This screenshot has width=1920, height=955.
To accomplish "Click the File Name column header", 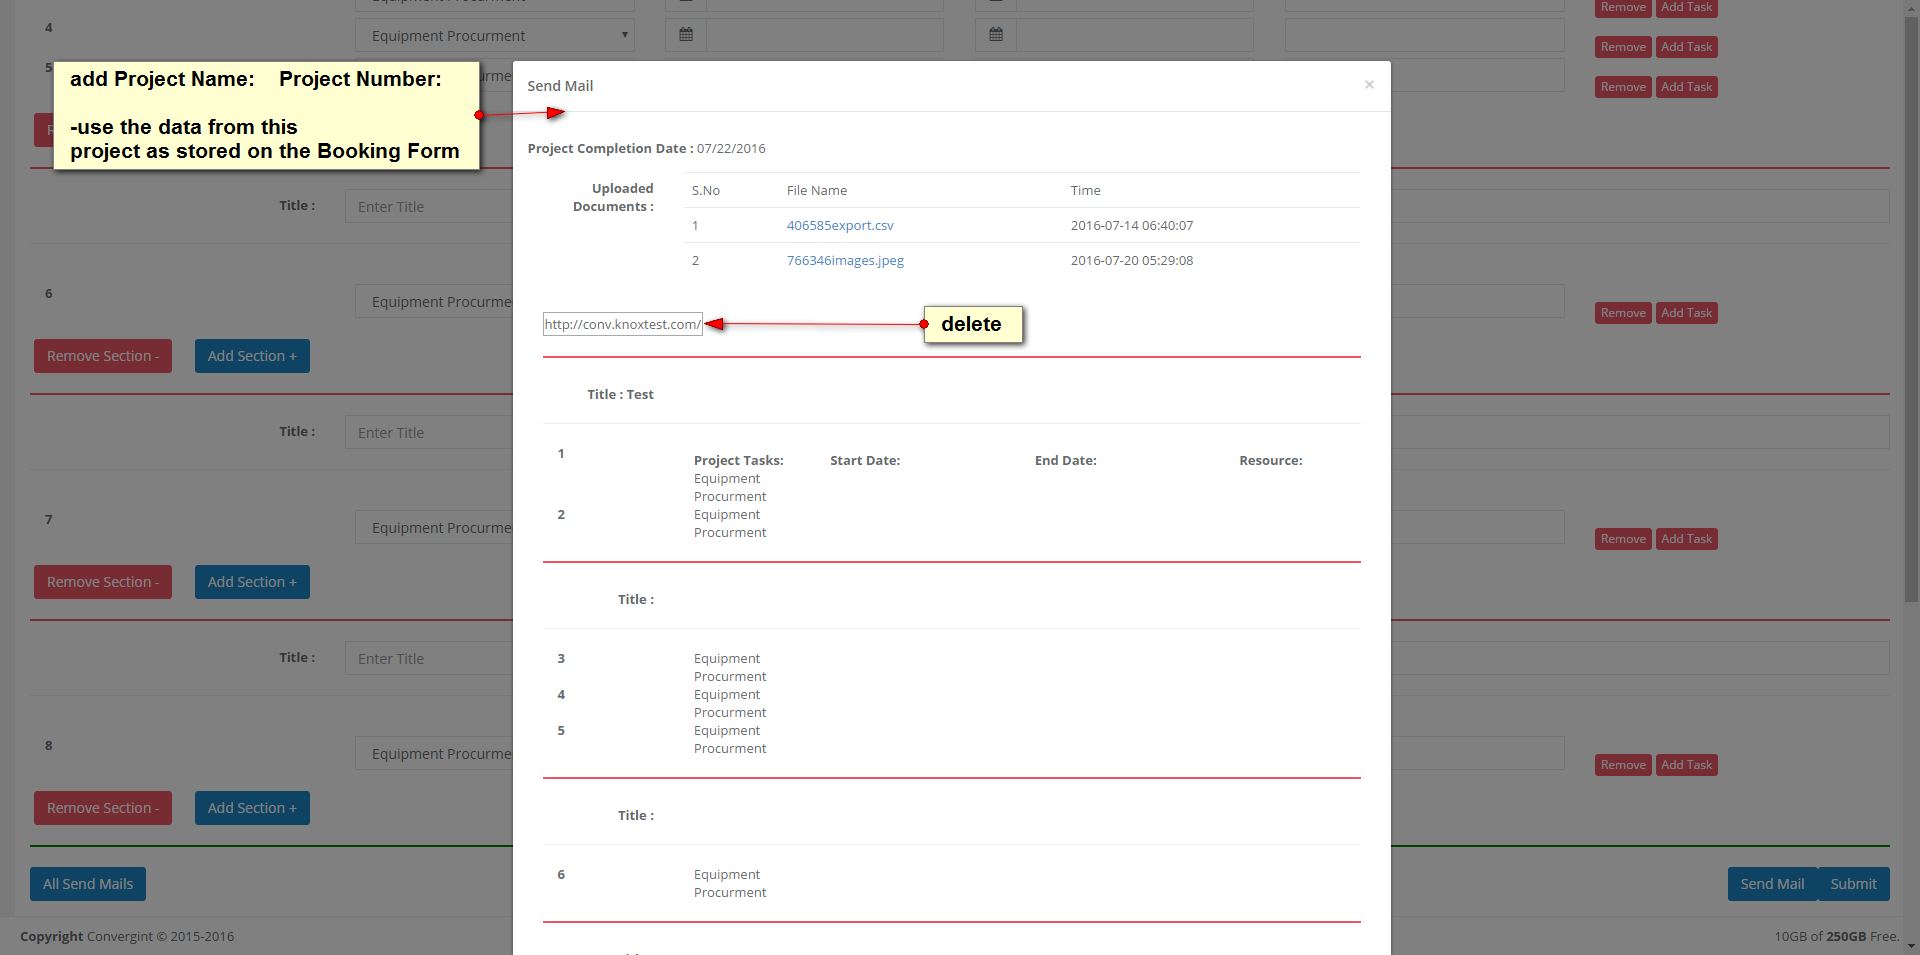I will click(817, 190).
